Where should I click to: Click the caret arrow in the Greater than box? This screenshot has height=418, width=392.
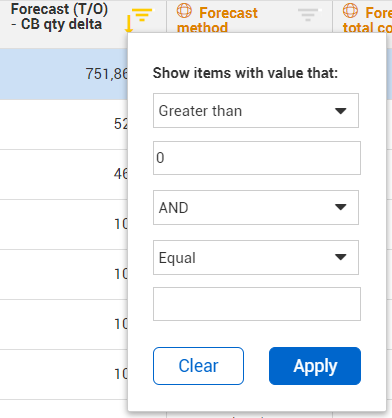341,111
